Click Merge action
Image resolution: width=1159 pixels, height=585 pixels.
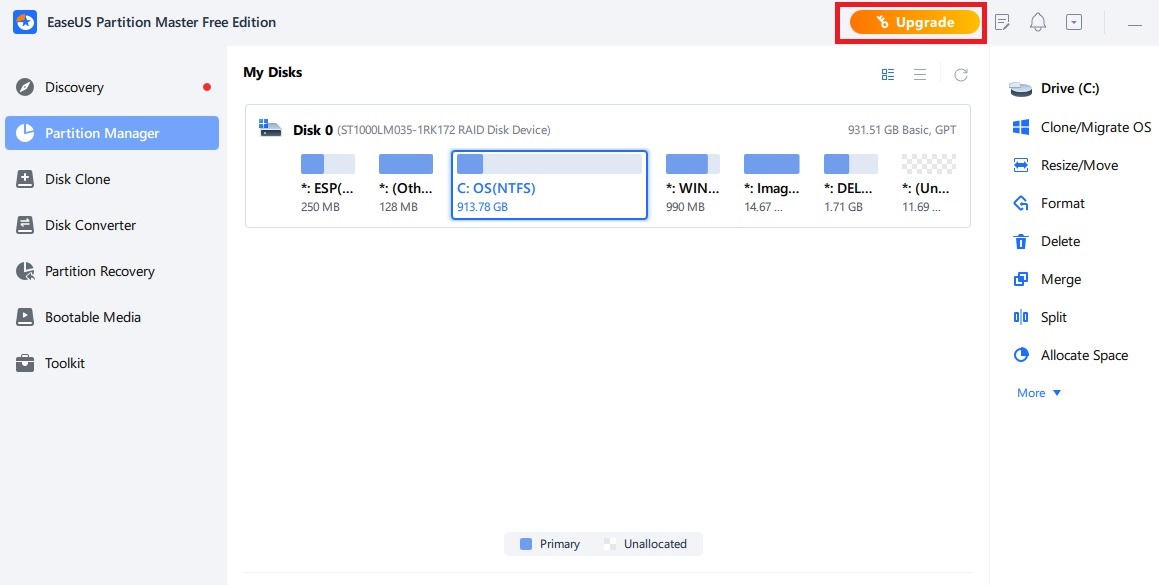pos(1047,280)
